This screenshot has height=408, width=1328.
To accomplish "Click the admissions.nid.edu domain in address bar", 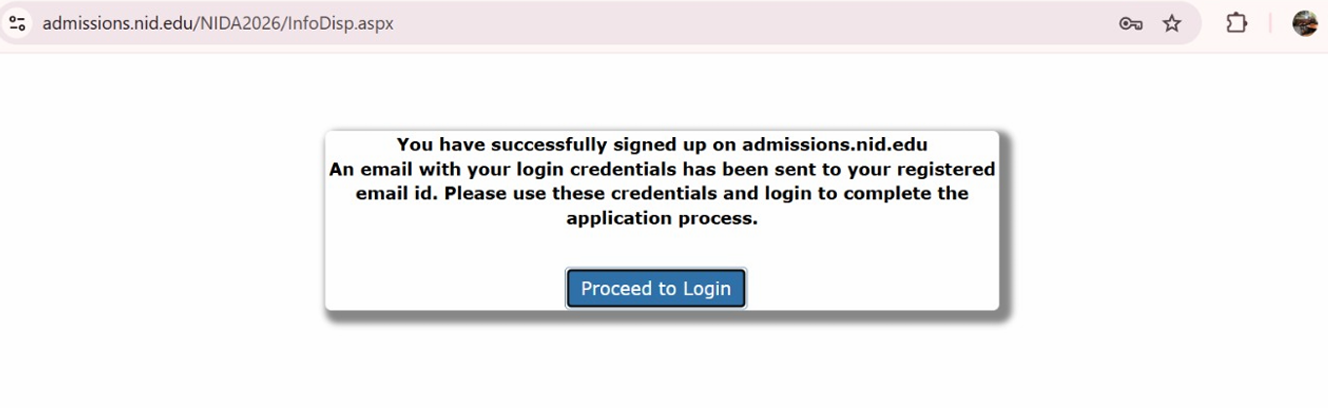I will pos(116,23).
